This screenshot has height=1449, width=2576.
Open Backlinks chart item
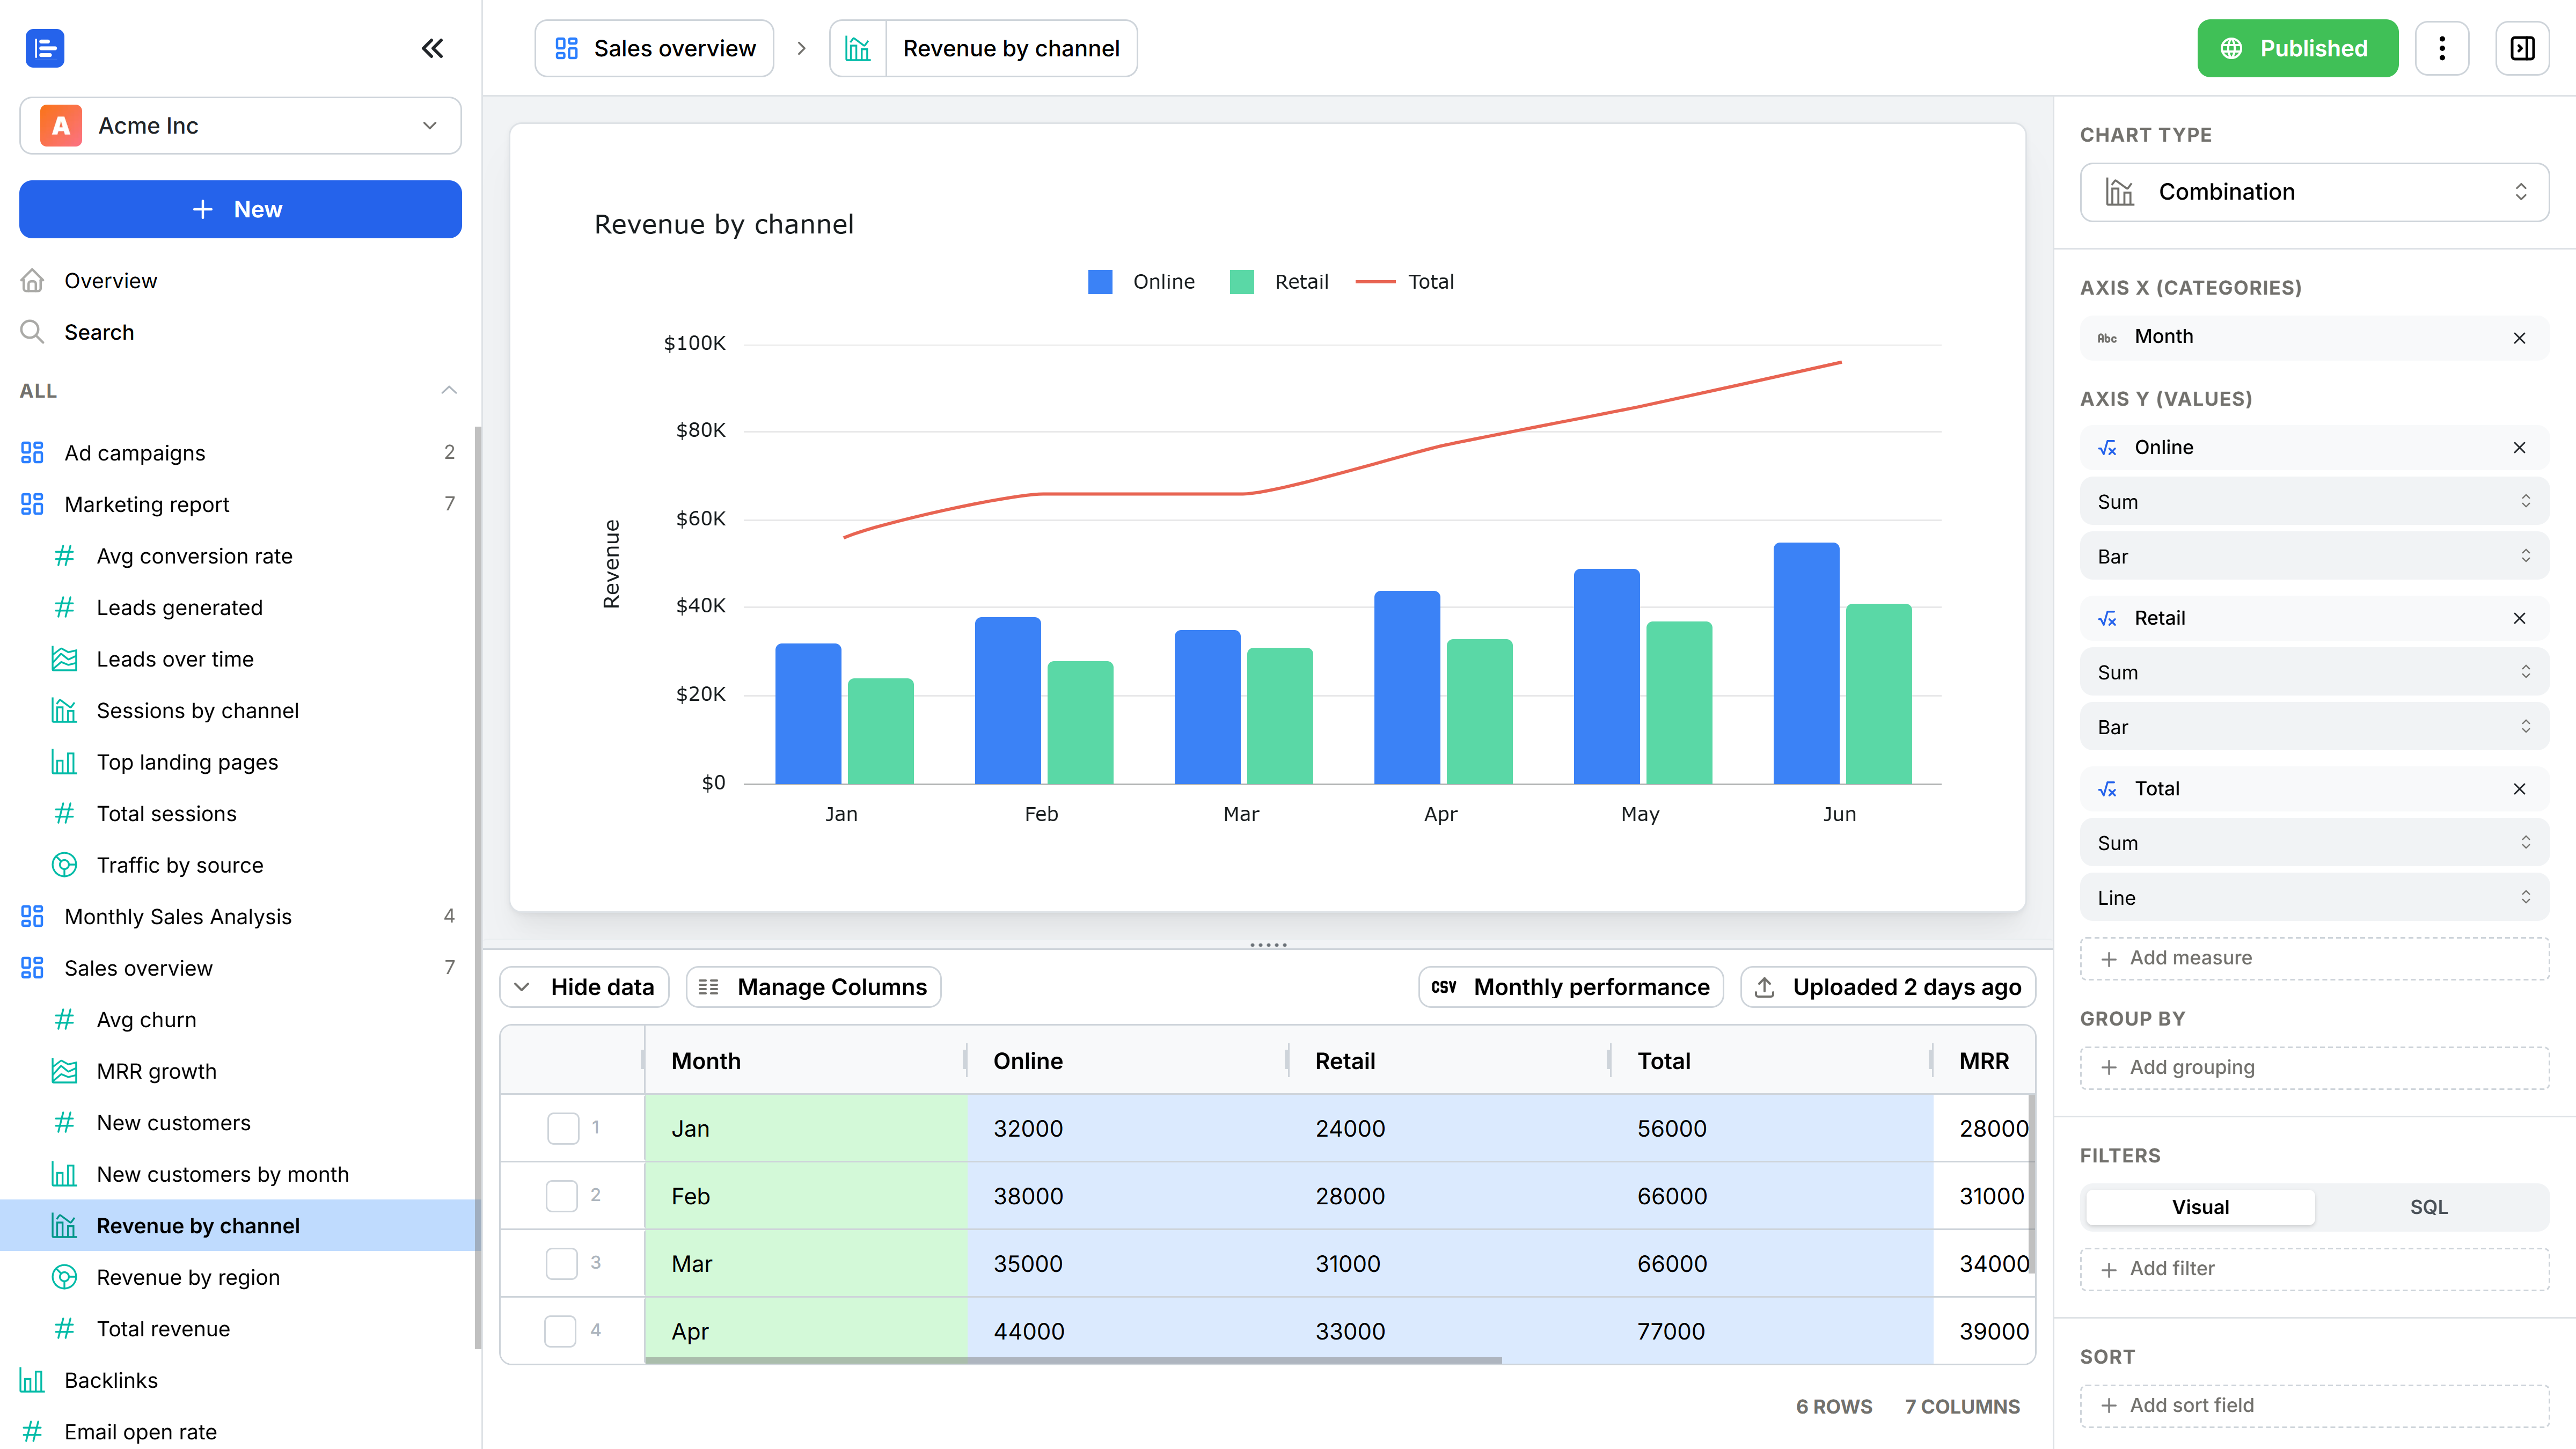pyautogui.click(x=240, y=1380)
